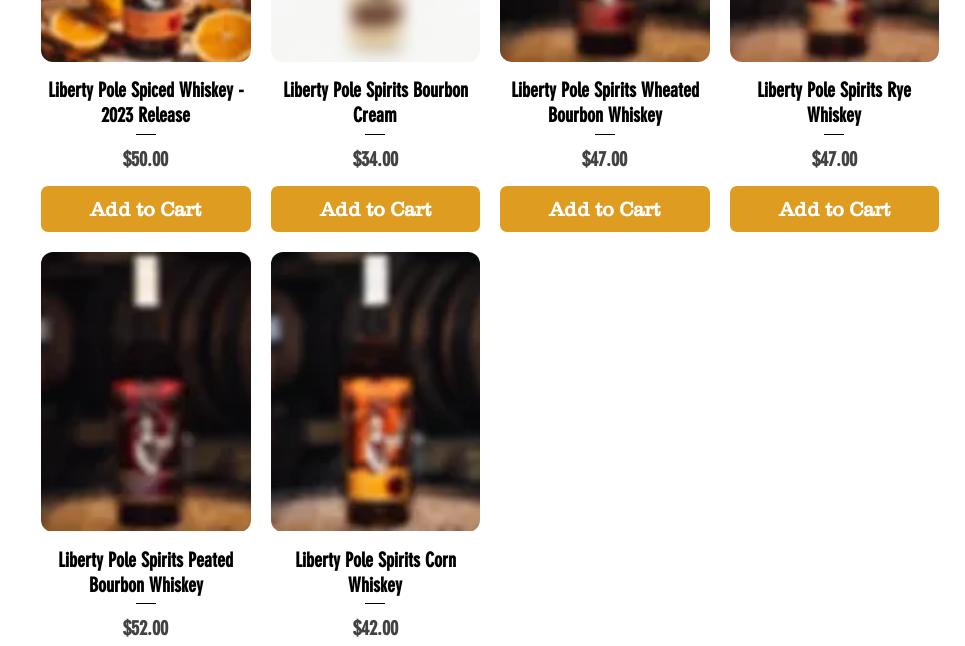View the Corn Whiskey bottle image
Viewport: 965px width, 646px height.
pos(375,391)
